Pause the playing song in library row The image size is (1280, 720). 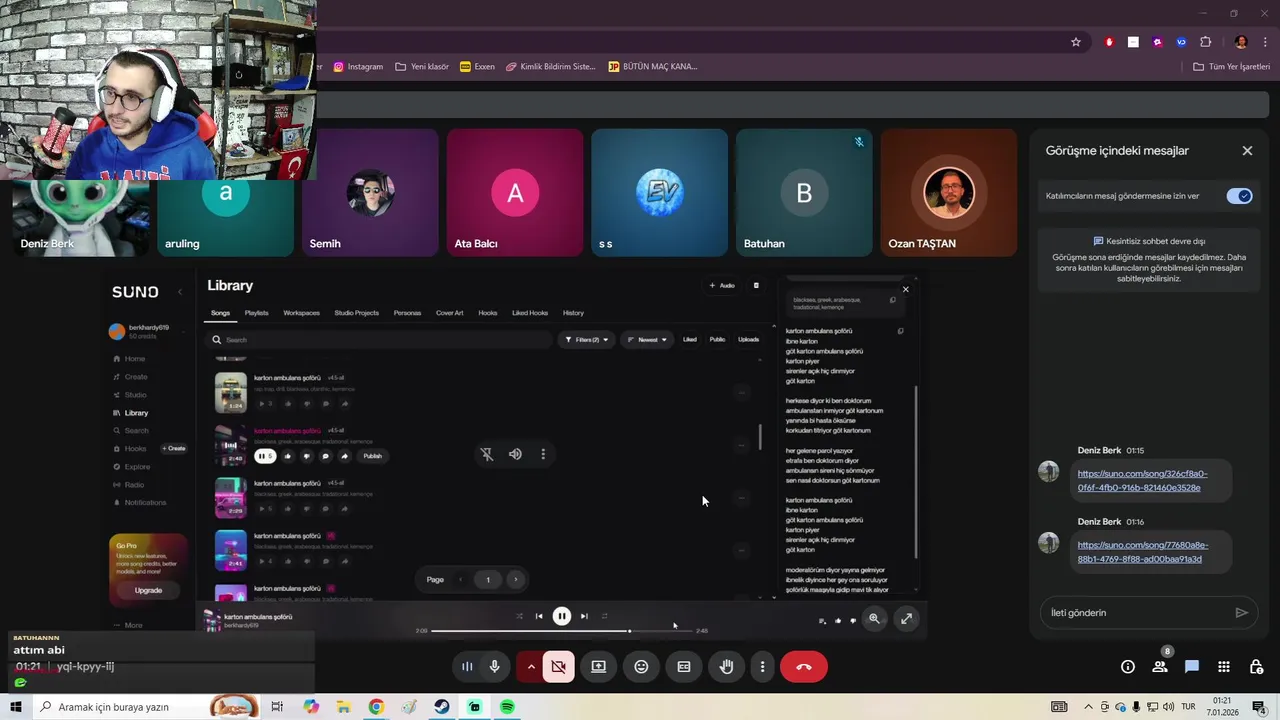pos(264,456)
